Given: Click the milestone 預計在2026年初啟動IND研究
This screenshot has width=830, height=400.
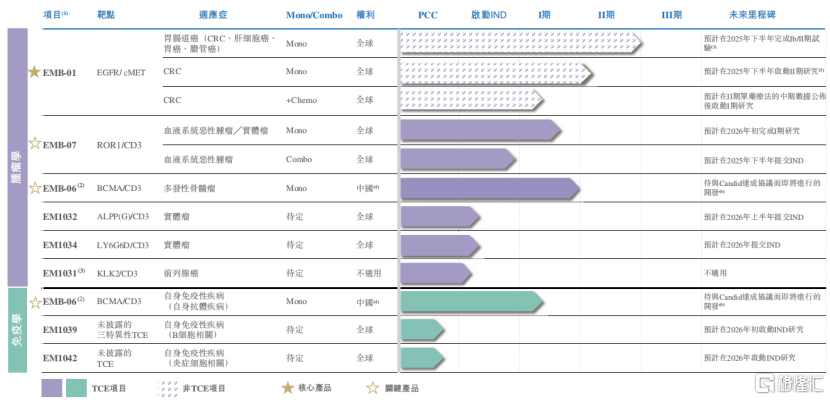Looking at the screenshot, I should [753, 330].
